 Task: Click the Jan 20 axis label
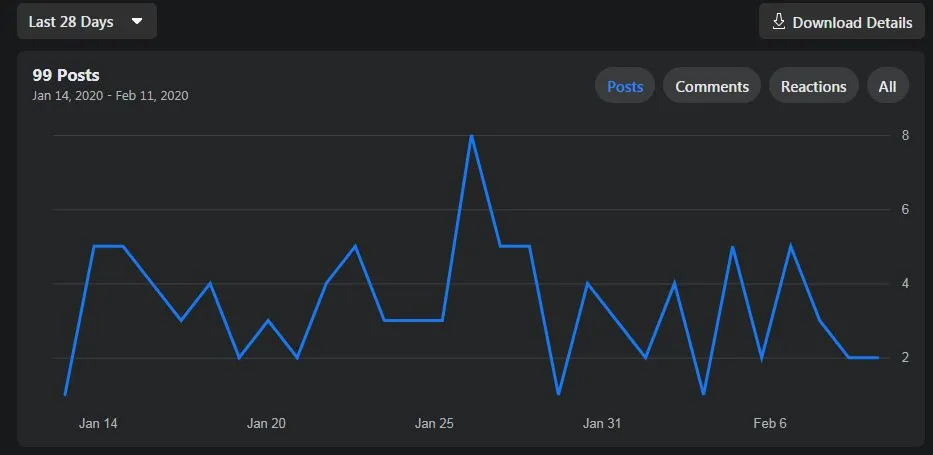[266, 423]
